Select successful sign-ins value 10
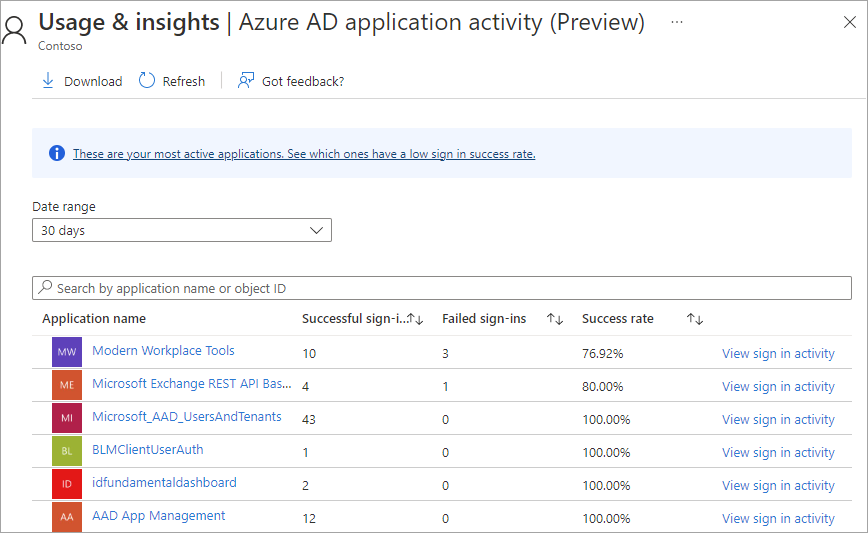 [309, 354]
